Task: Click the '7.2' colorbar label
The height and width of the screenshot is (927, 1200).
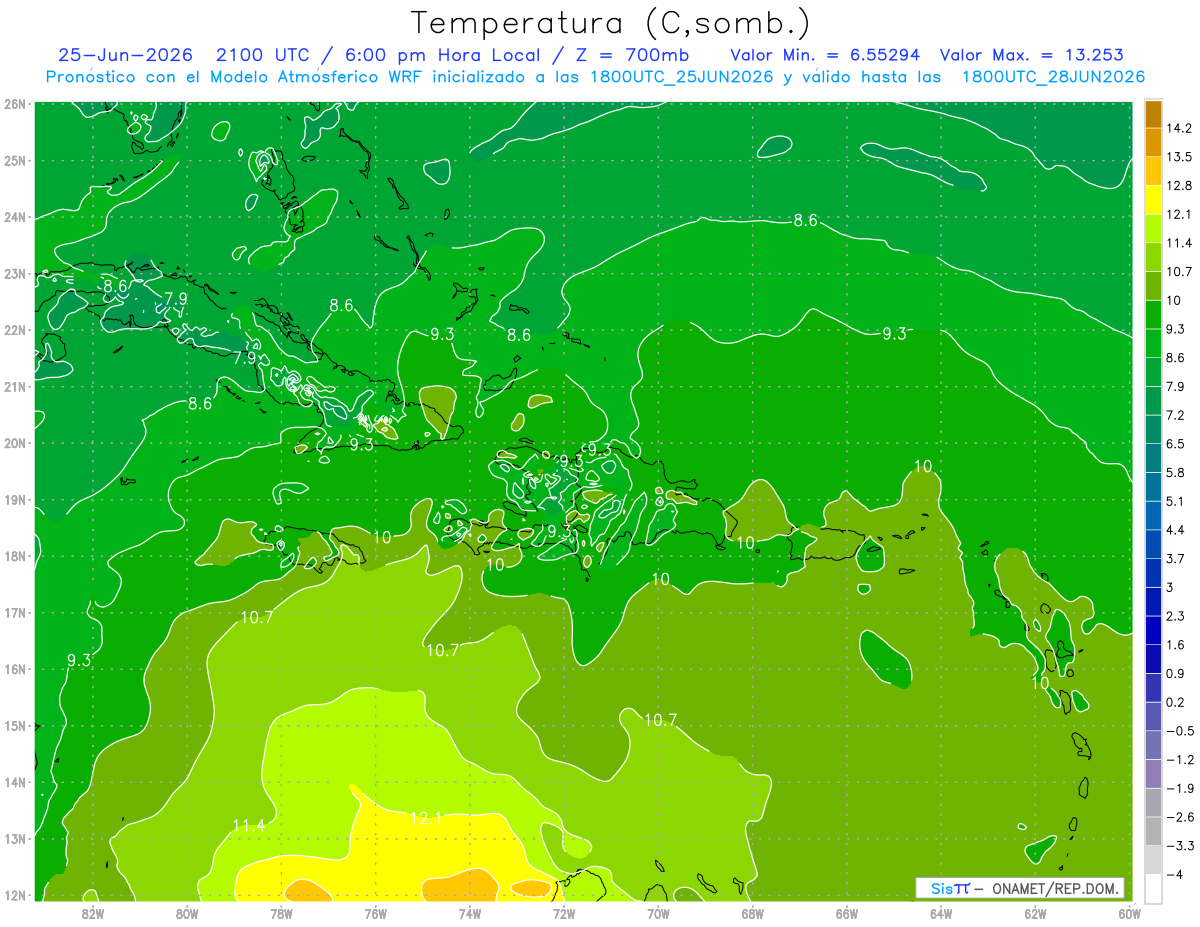Action: point(1176,415)
